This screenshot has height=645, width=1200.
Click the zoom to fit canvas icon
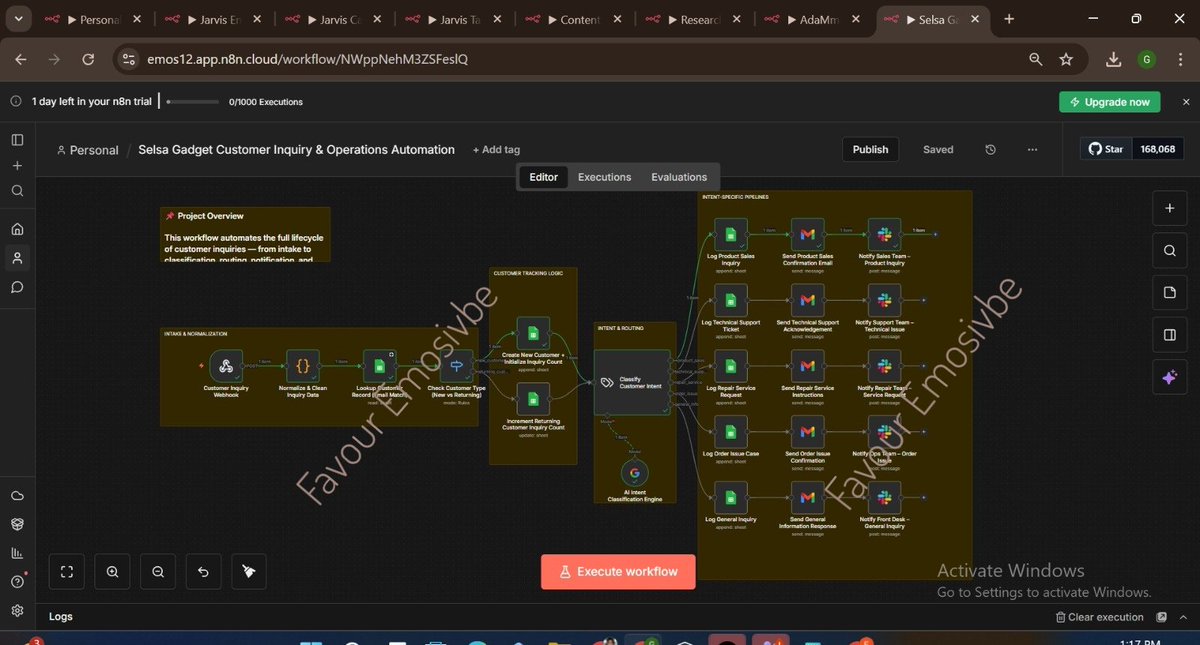click(x=67, y=572)
